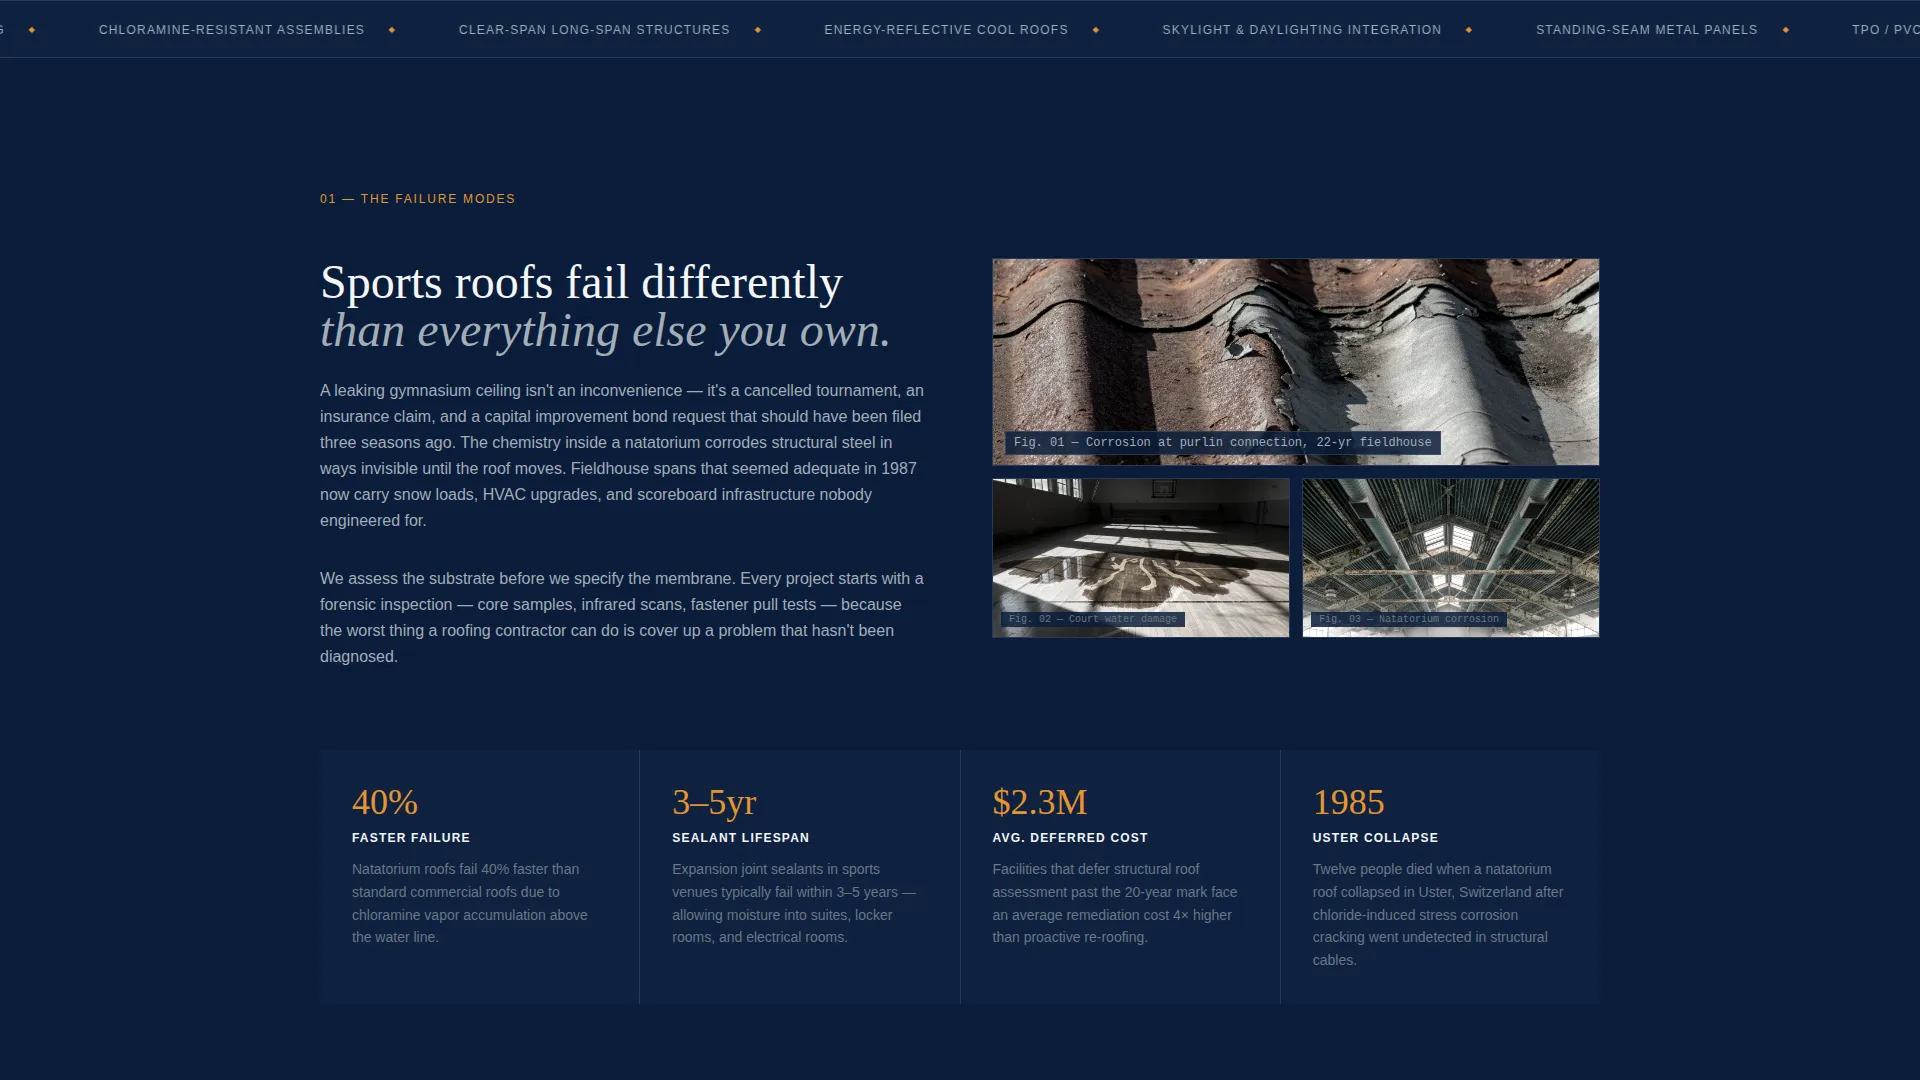This screenshot has width=1920, height=1080.
Task: Open the court water damage photo (Fig. 02)
Action: point(1140,557)
